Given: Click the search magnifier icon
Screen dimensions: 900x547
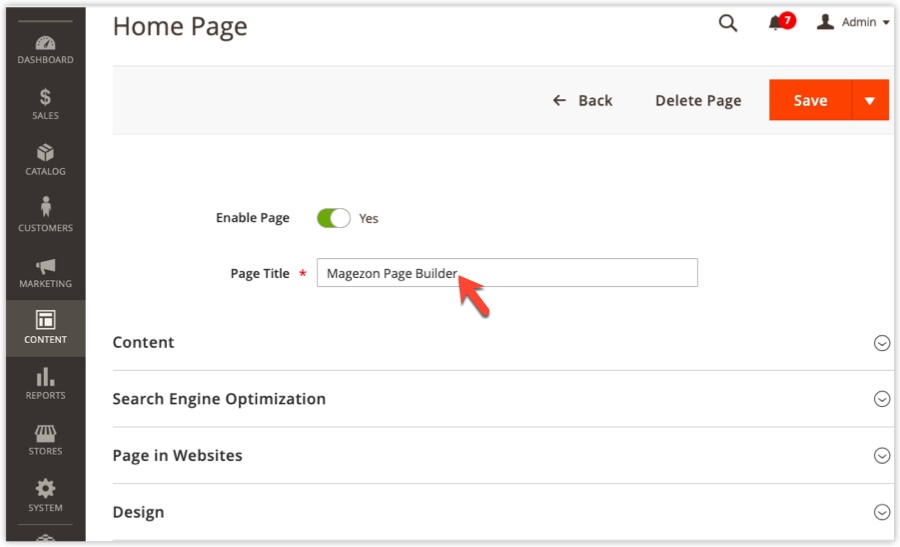Looking at the screenshot, I should tap(728, 23).
